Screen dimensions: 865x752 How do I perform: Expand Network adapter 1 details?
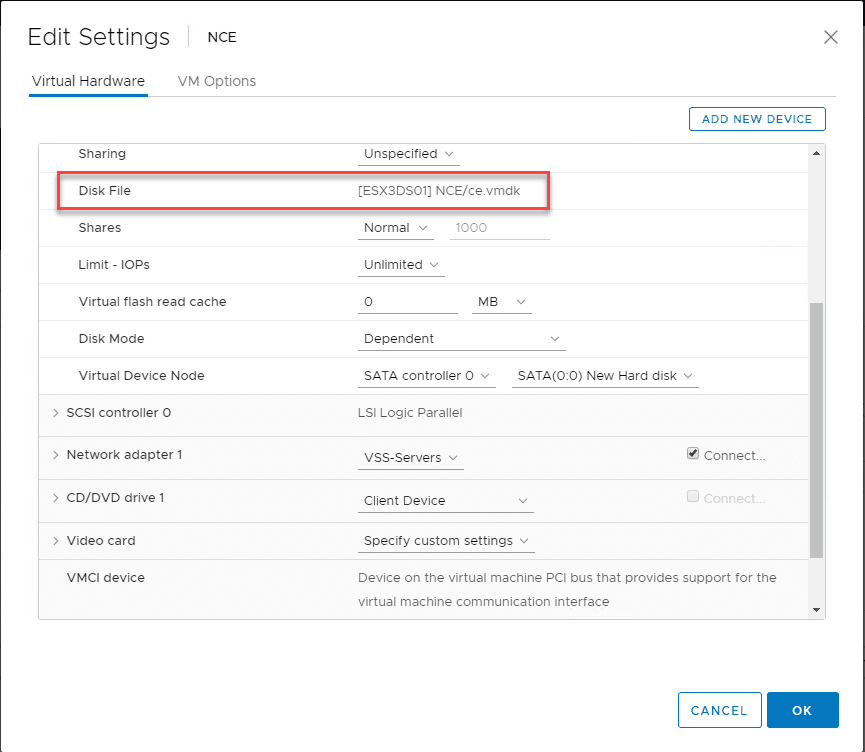(55, 455)
